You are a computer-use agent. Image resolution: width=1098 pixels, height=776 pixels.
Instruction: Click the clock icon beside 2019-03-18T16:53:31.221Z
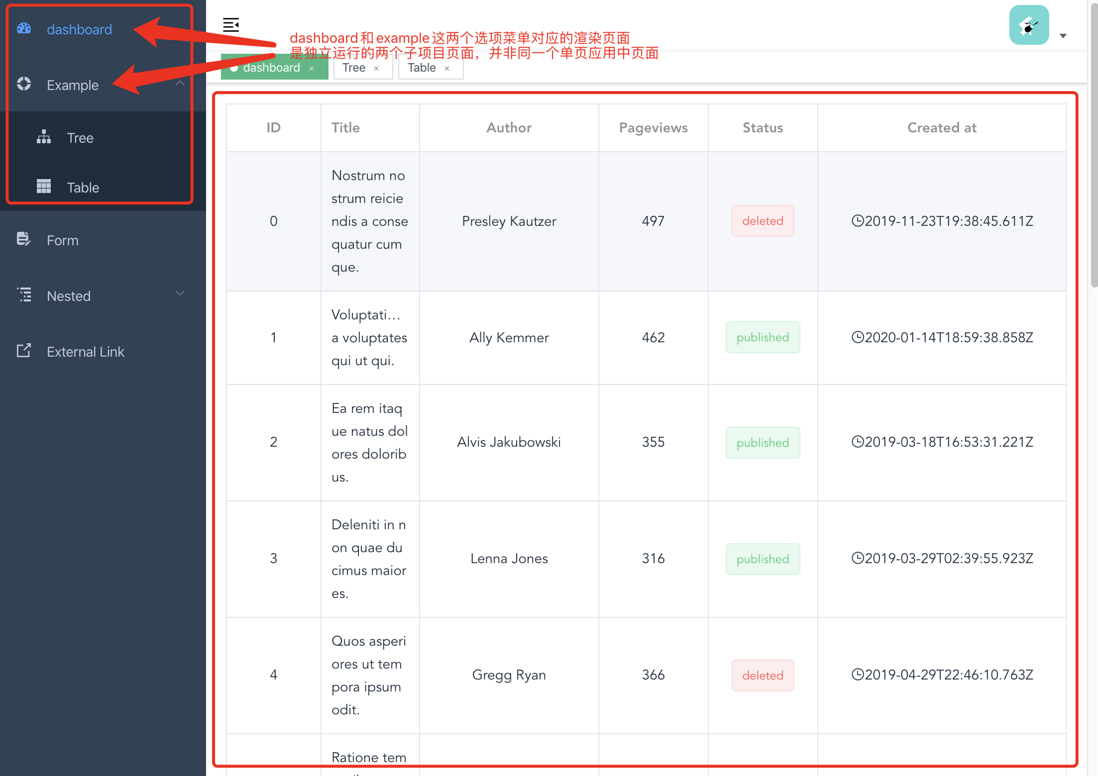(857, 441)
